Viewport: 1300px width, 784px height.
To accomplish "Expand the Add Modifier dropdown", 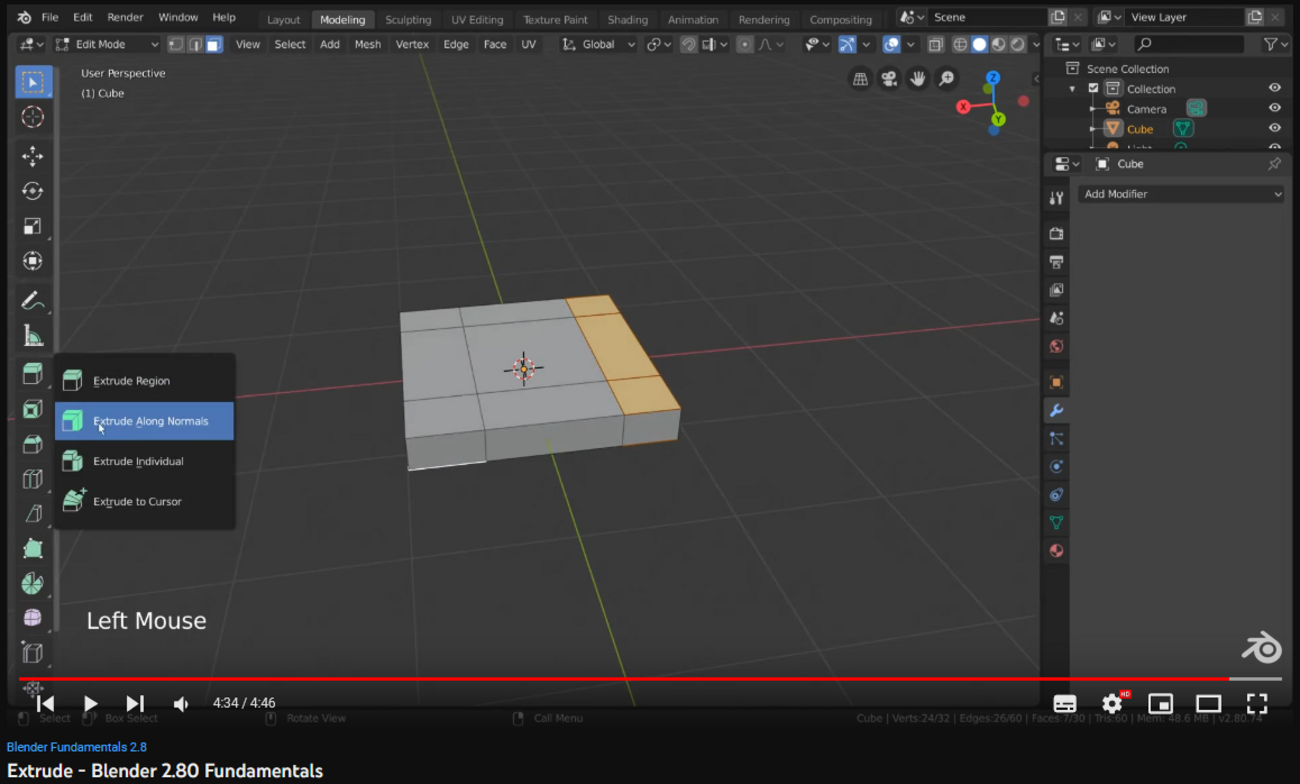I will coord(1181,194).
